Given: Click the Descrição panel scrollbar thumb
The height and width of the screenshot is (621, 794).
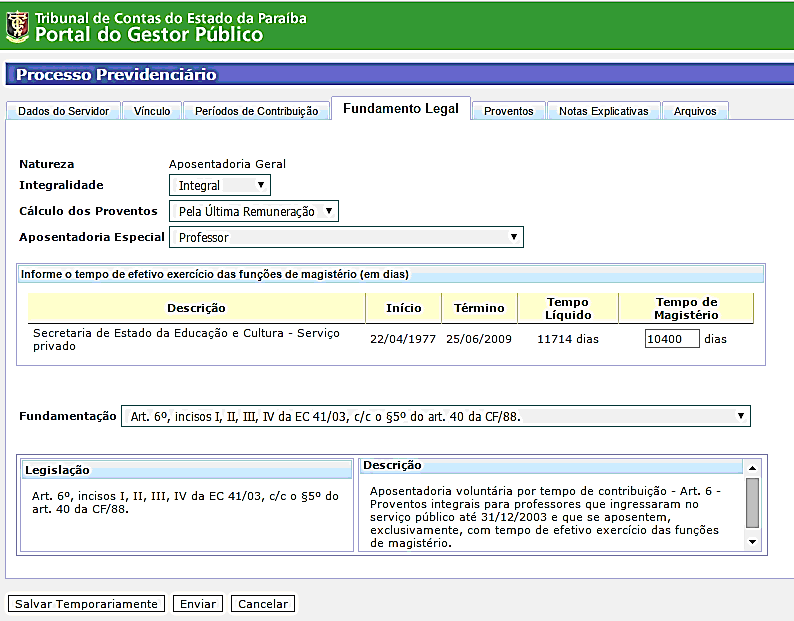Looking at the screenshot, I should pos(752,502).
